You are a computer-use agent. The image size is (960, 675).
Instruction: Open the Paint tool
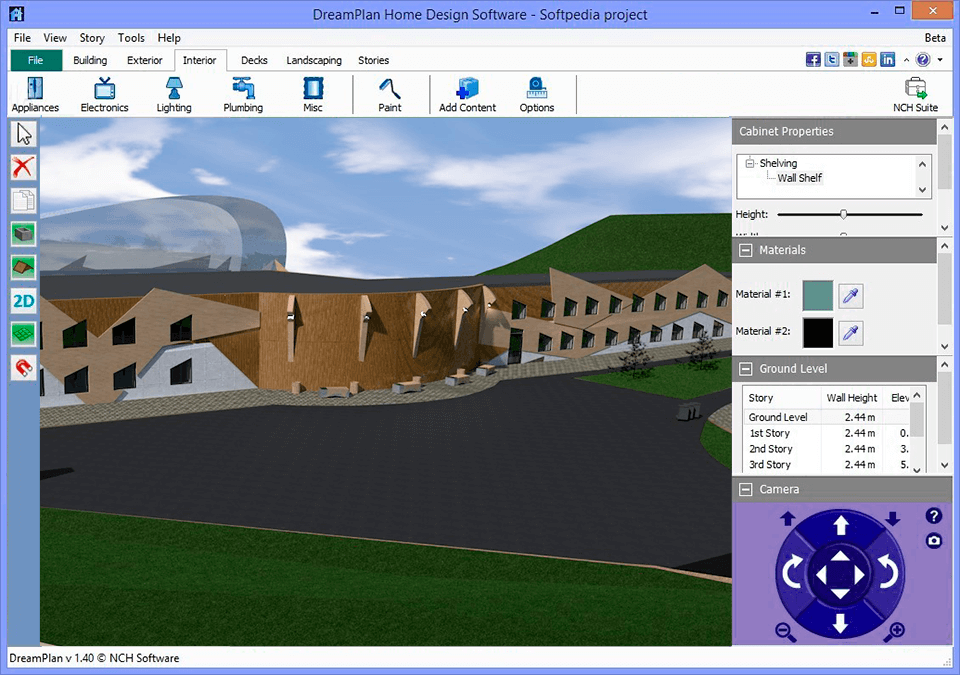click(x=389, y=94)
